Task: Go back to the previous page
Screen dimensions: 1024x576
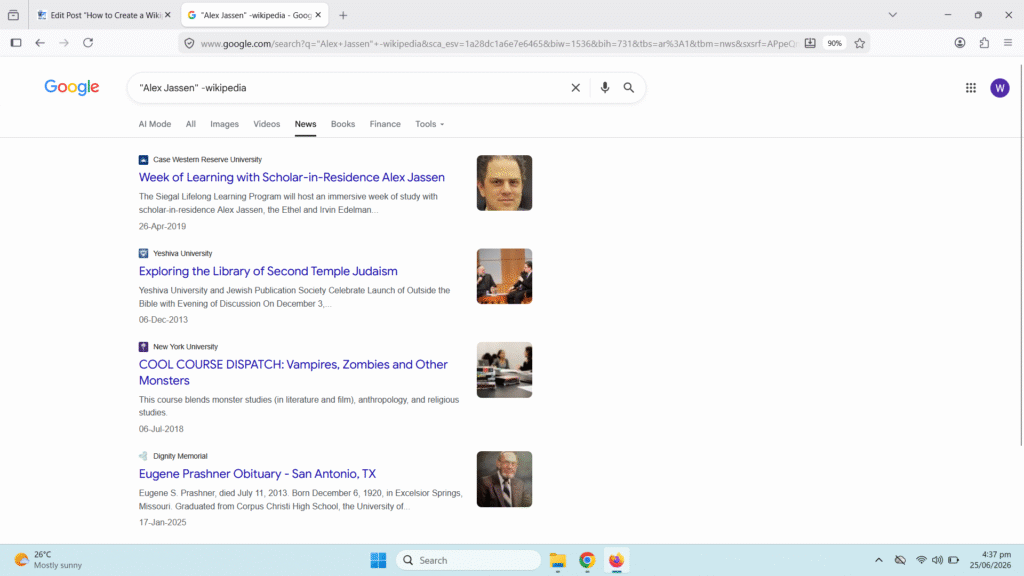Action: tap(40, 43)
